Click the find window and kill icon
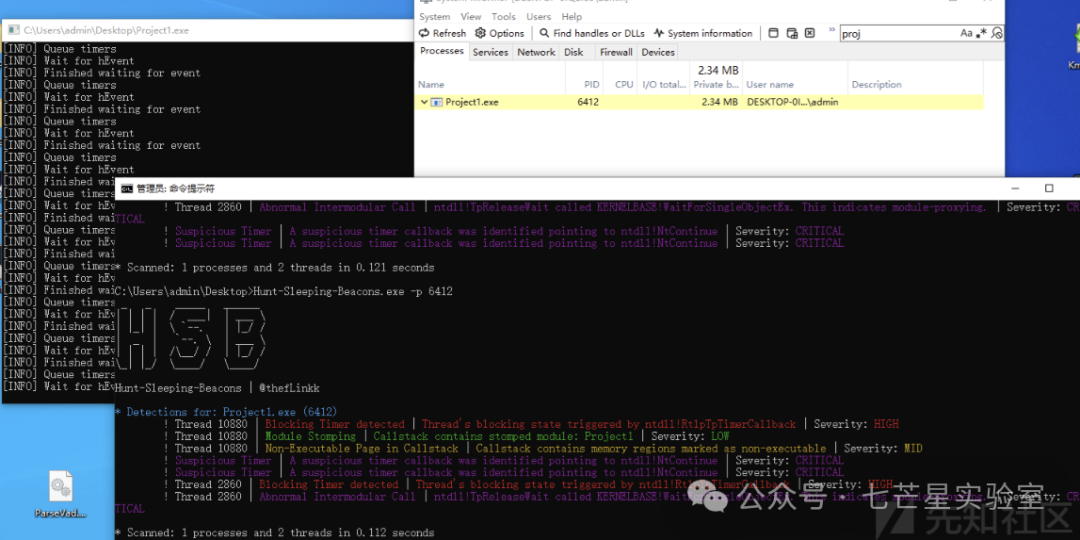The image size is (1080, 540). click(810, 33)
